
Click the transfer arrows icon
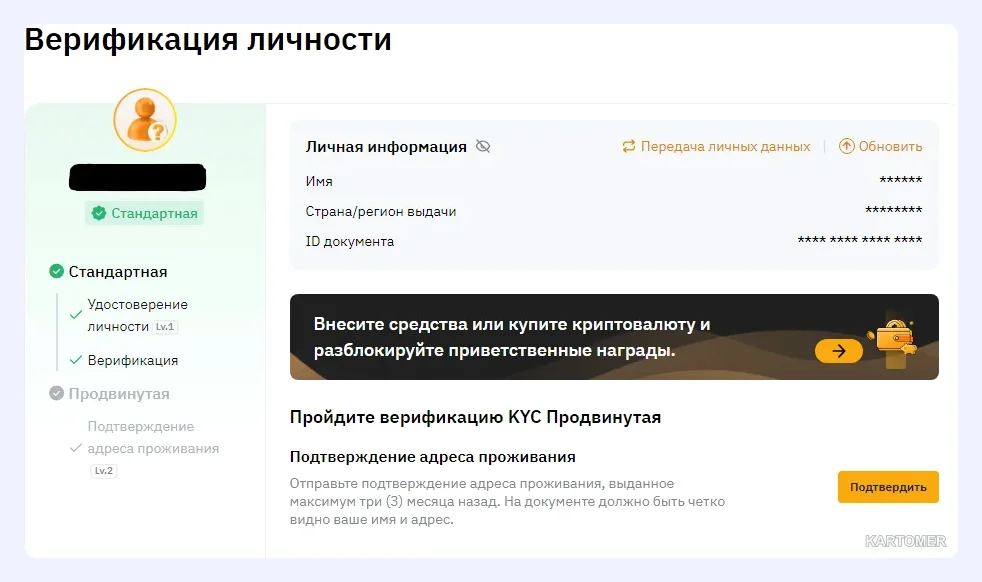click(629, 147)
